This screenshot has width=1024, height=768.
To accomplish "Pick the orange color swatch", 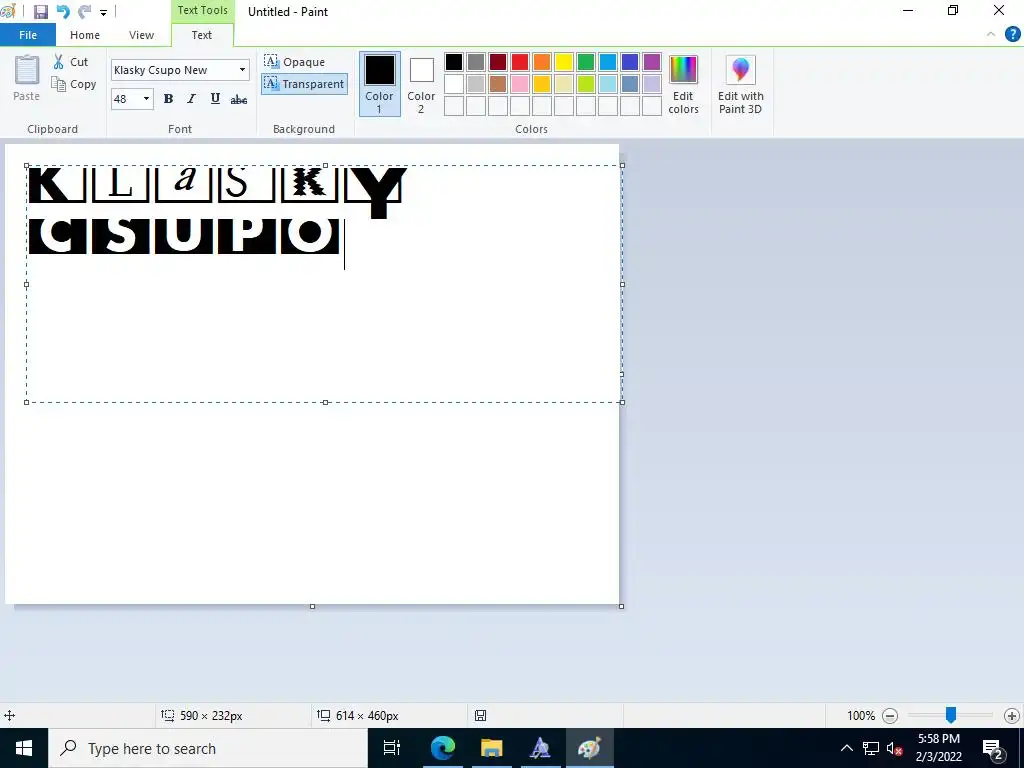I will (x=542, y=62).
